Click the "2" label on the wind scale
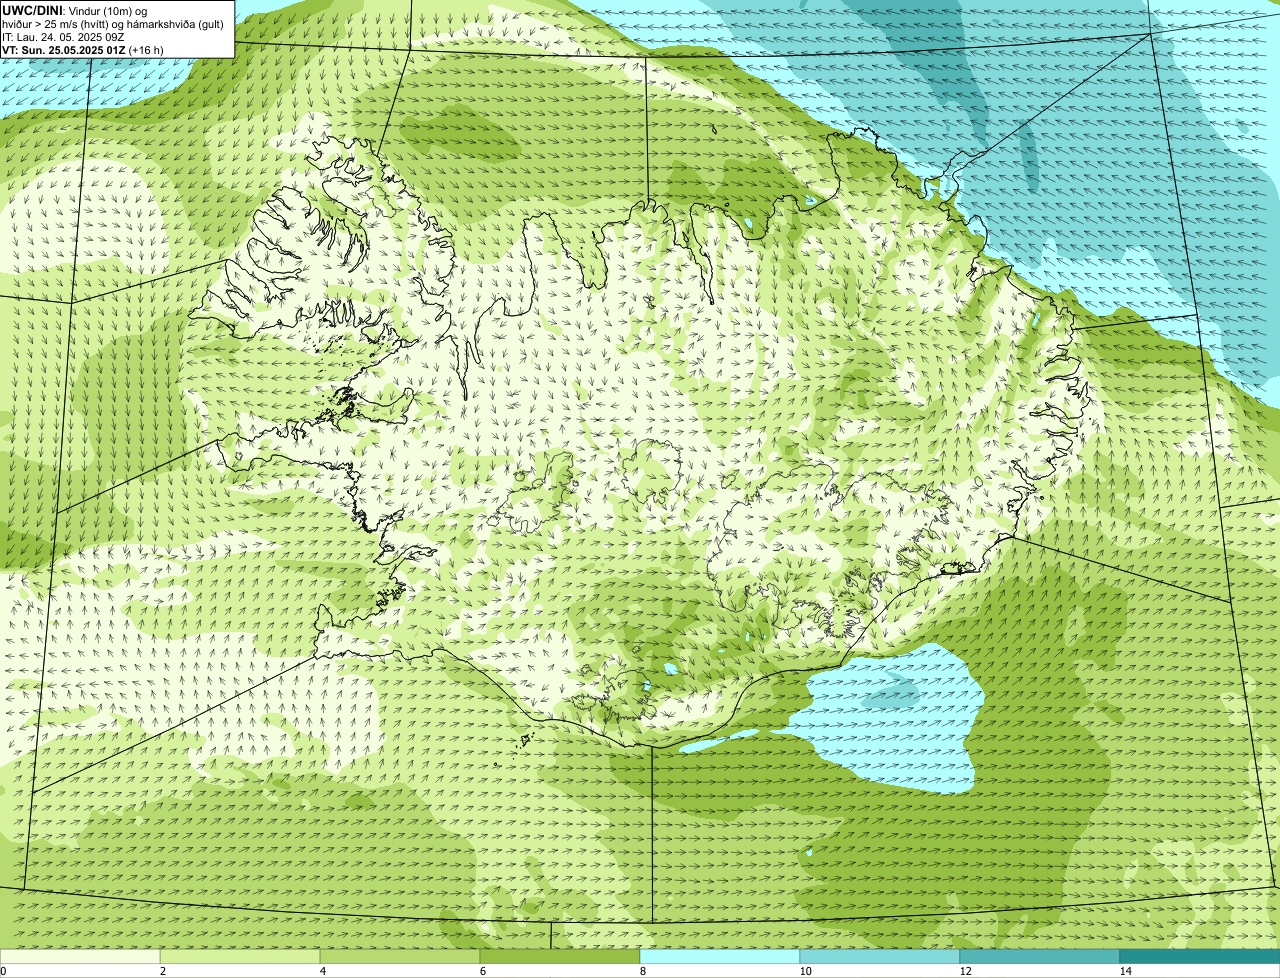 pyautogui.click(x=162, y=971)
